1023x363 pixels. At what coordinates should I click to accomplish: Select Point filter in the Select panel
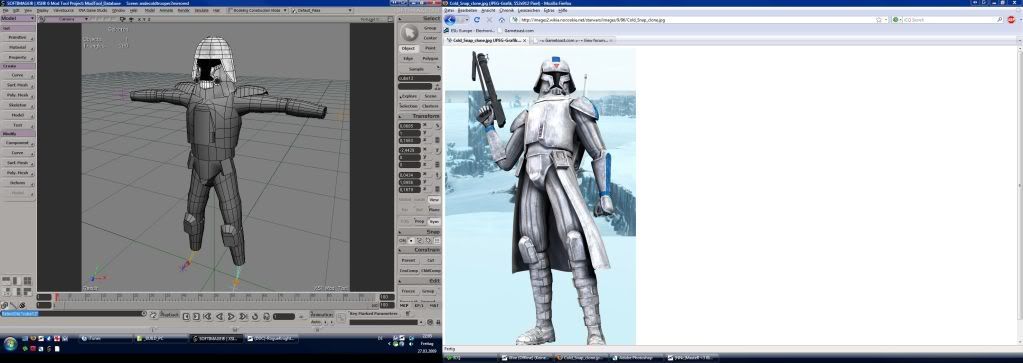(430, 48)
